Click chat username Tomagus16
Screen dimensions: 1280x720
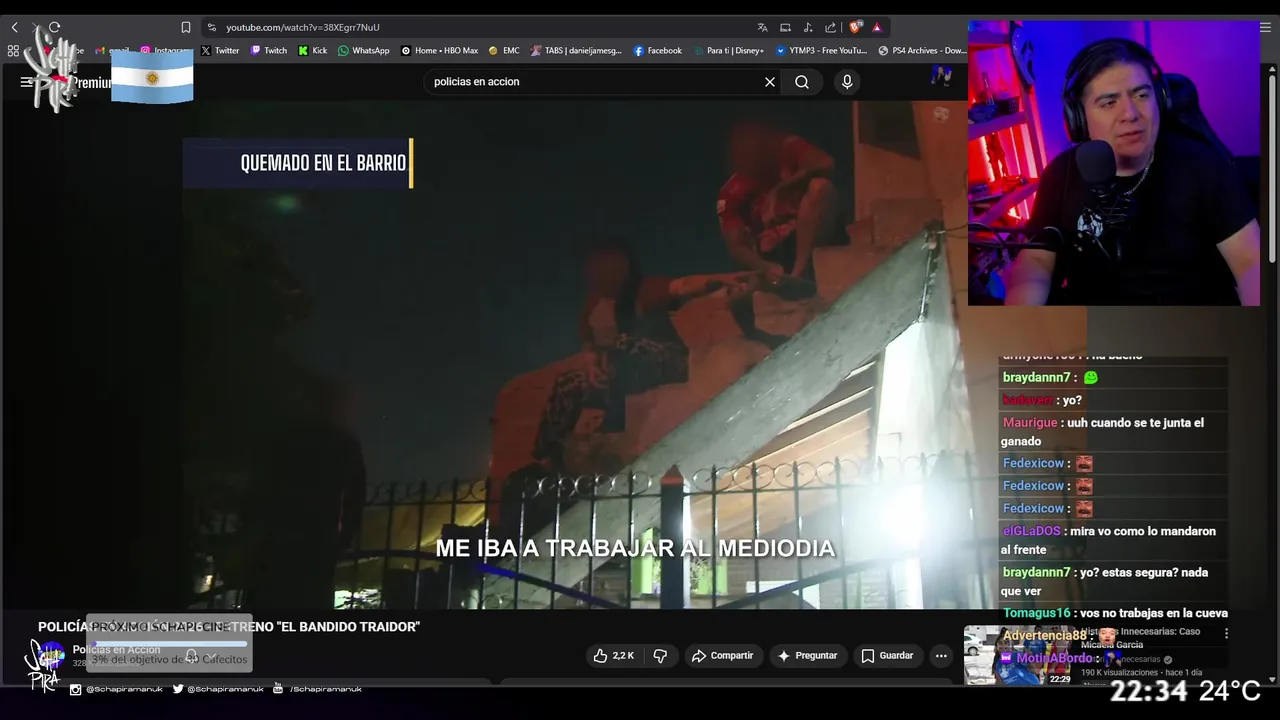(1037, 613)
